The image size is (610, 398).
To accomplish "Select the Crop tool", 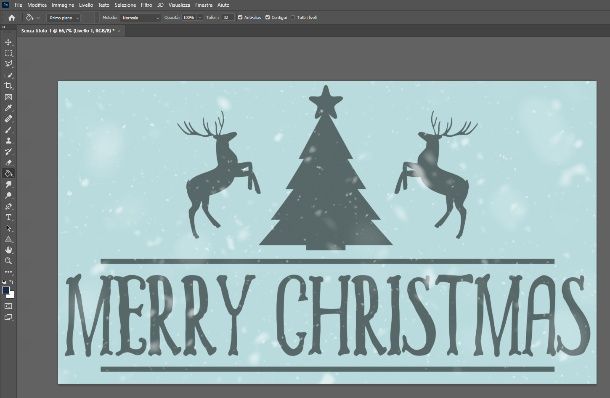I will pyautogui.click(x=9, y=86).
